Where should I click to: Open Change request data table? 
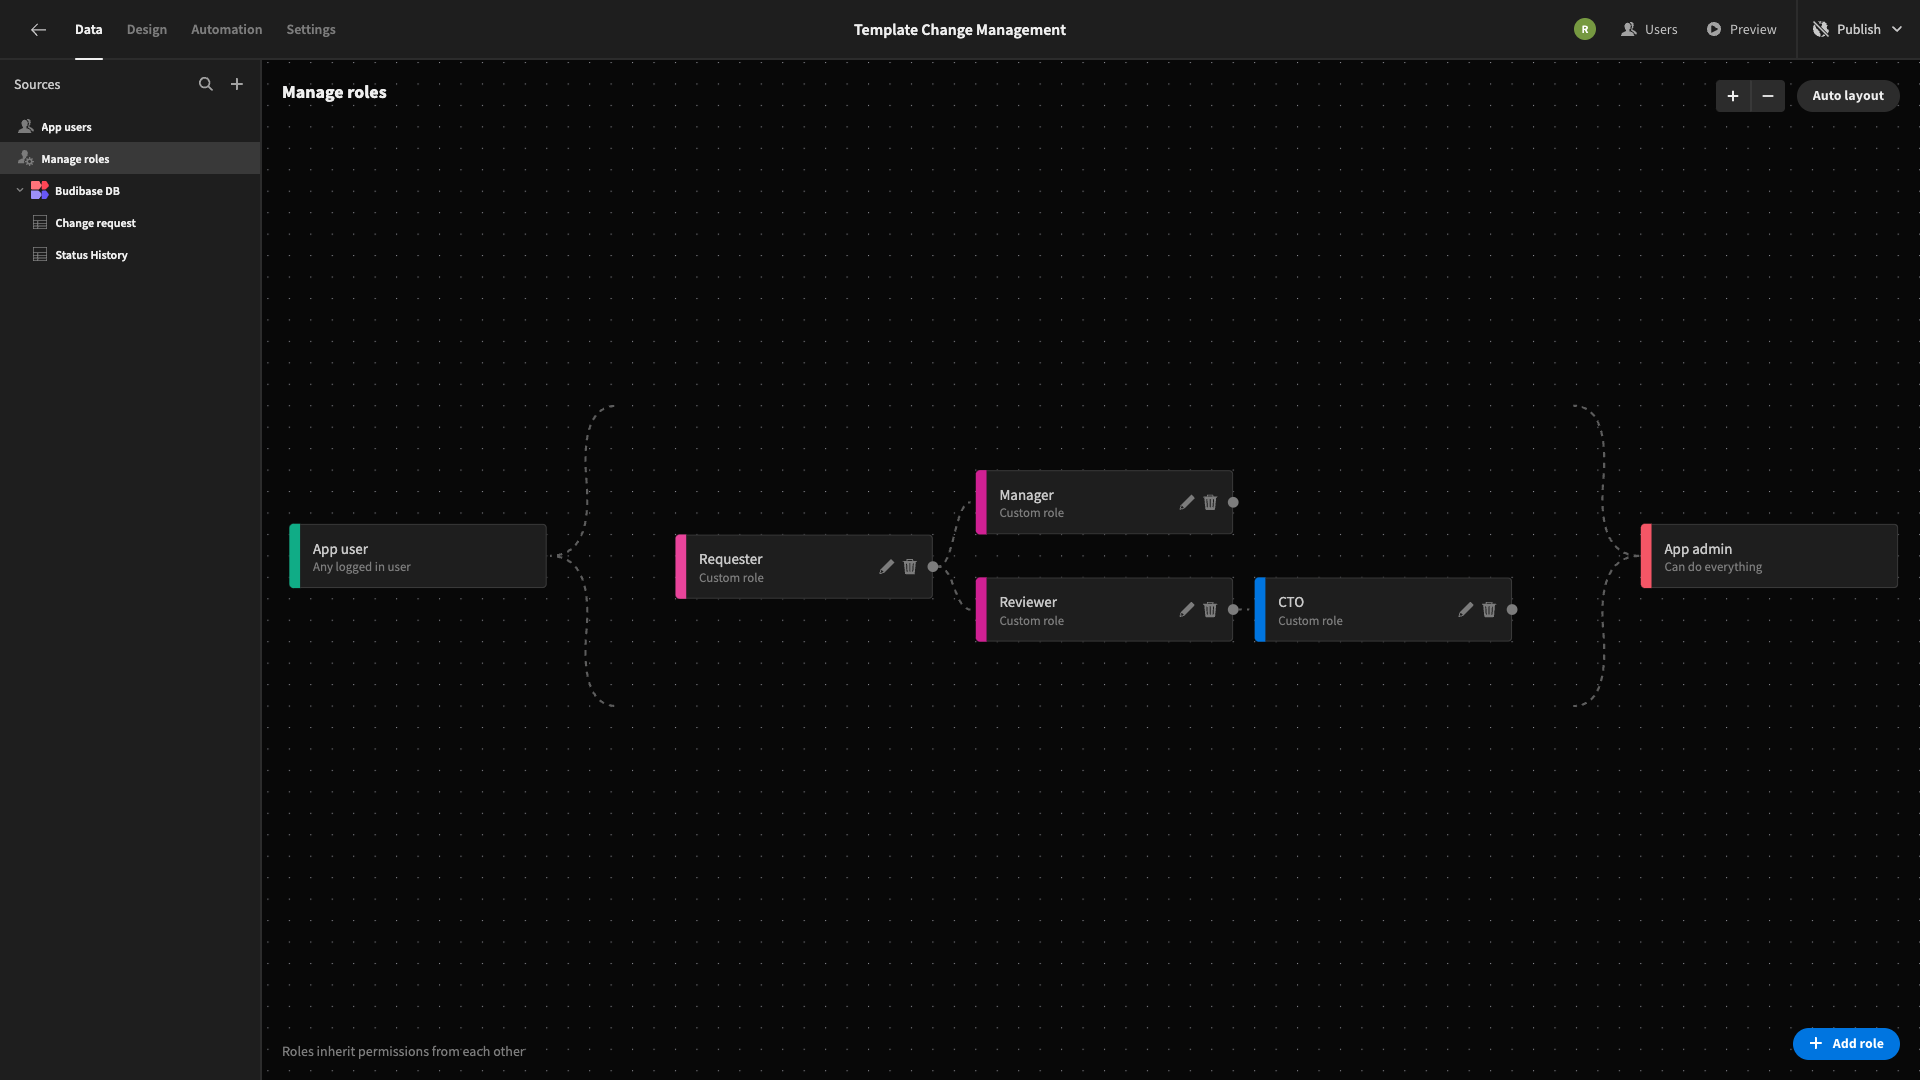(94, 222)
